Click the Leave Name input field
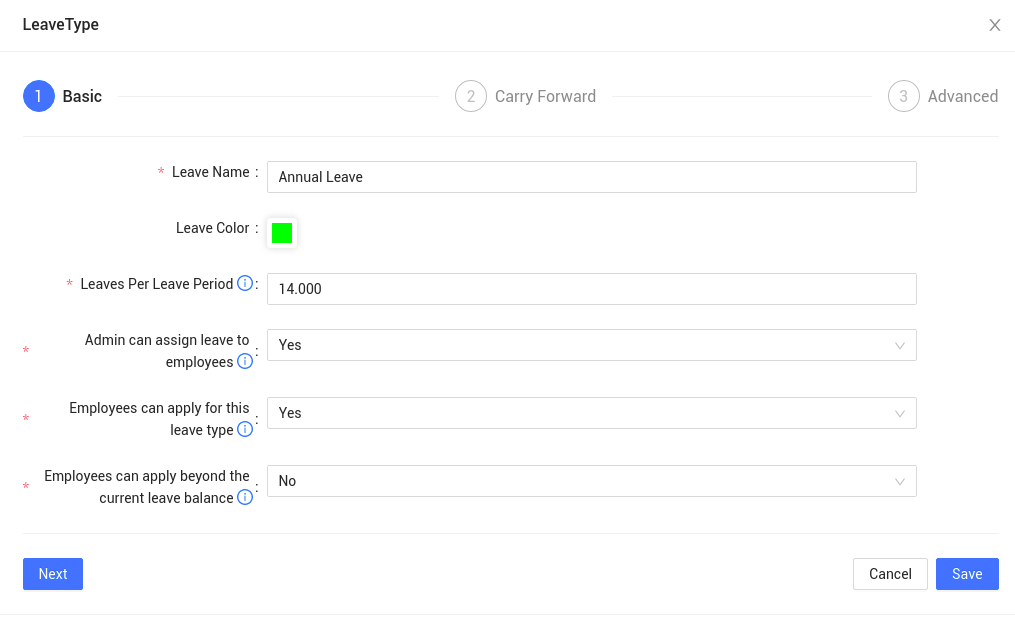Image resolution: width=1015 pixels, height=622 pixels. 591,177
